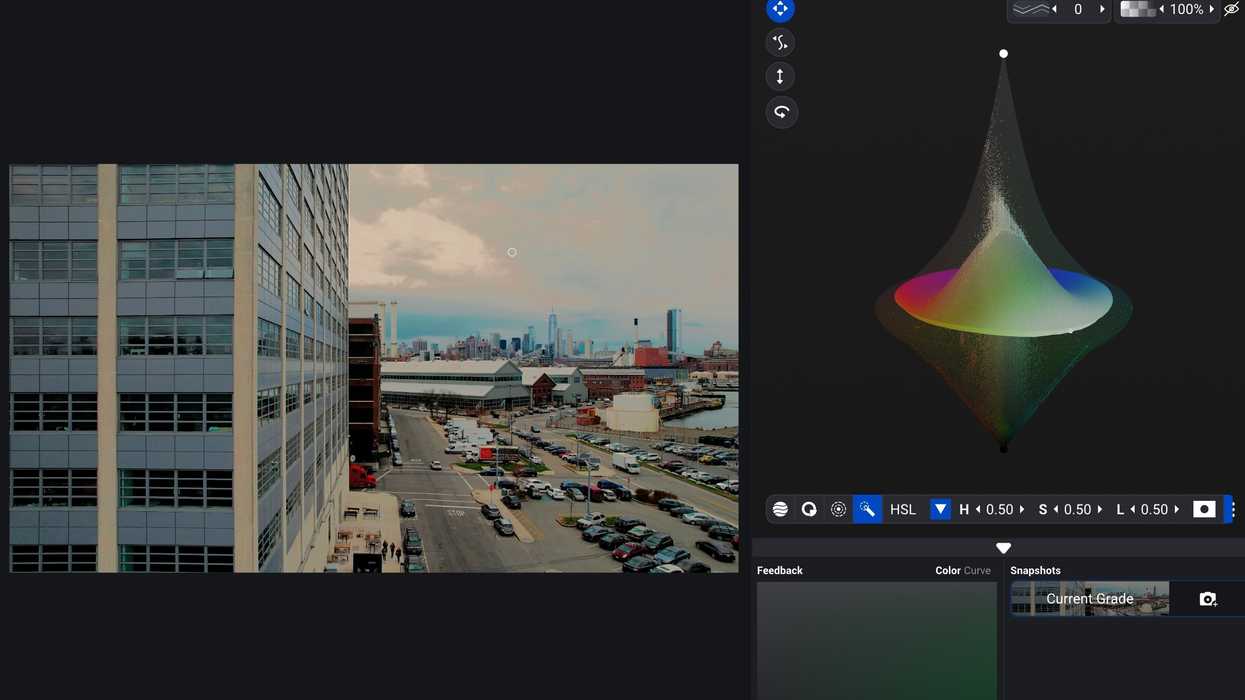This screenshot has width=1245, height=700.
Task: Select the curve bend tool icon
Action: pyautogui.click(x=780, y=42)
